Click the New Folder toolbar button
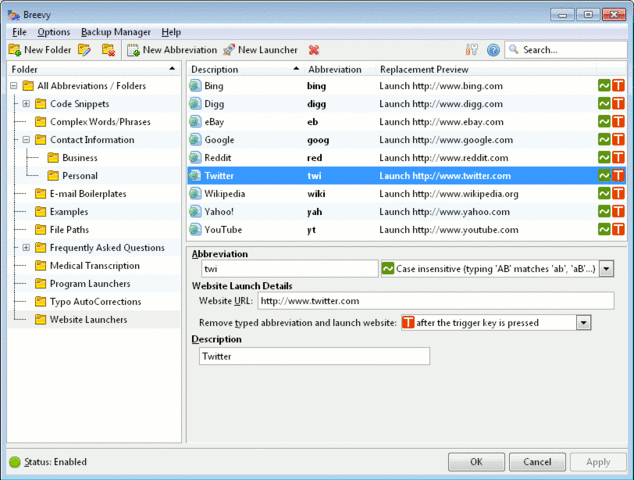Viewport: 634px width, 480px height. [40, 50]
